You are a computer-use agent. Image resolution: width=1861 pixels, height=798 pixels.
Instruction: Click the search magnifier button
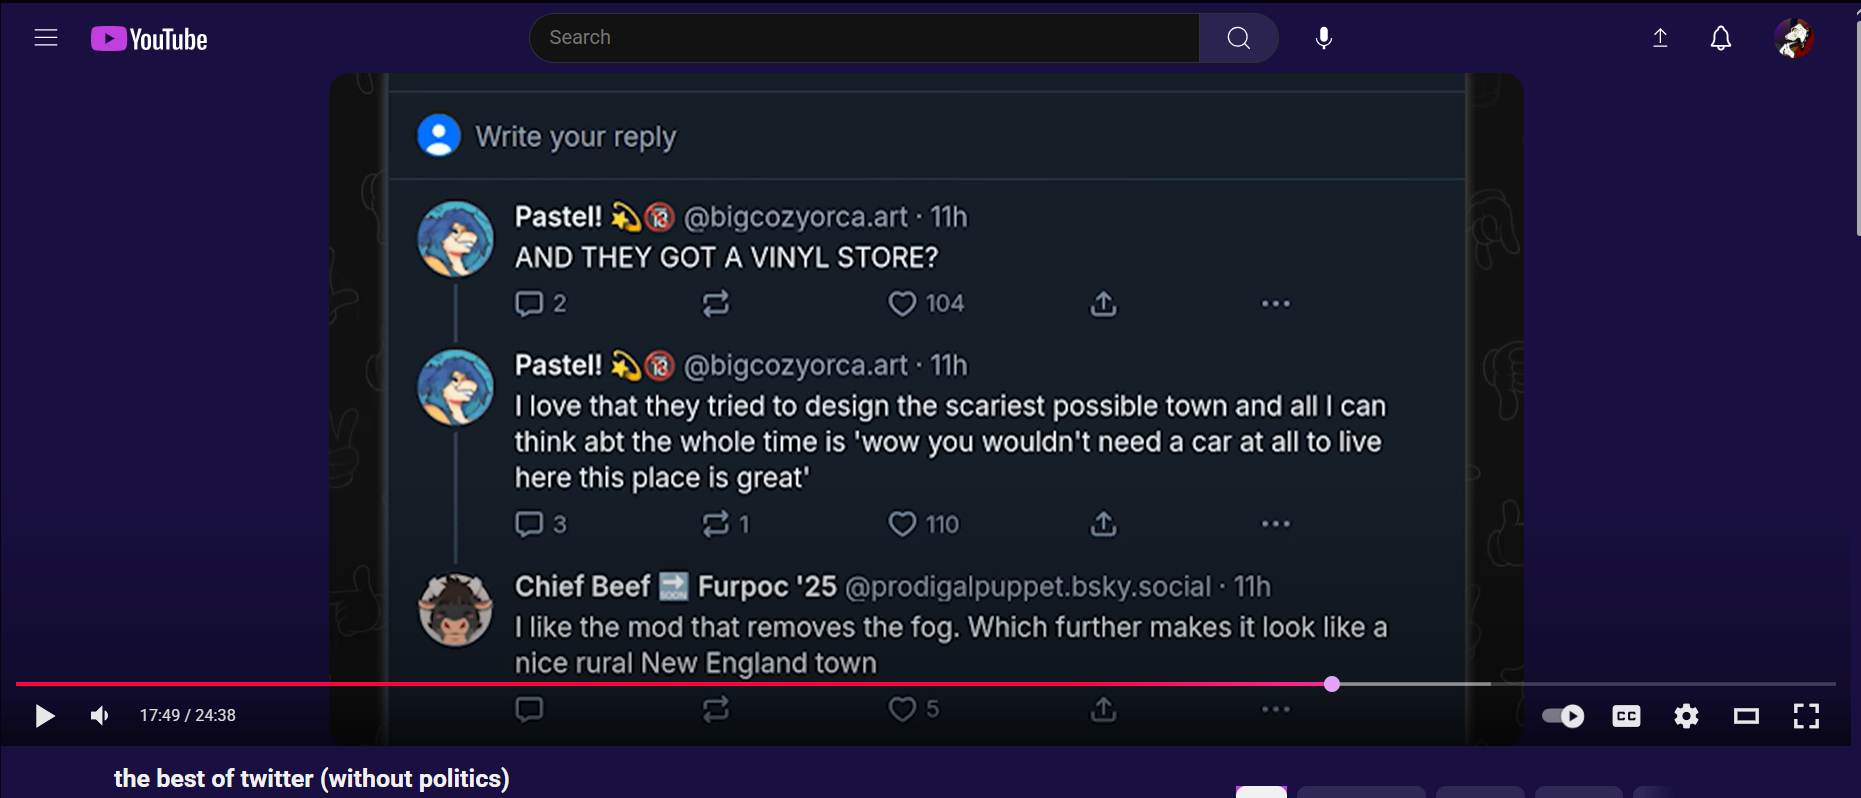click(x=1238, y=38)
